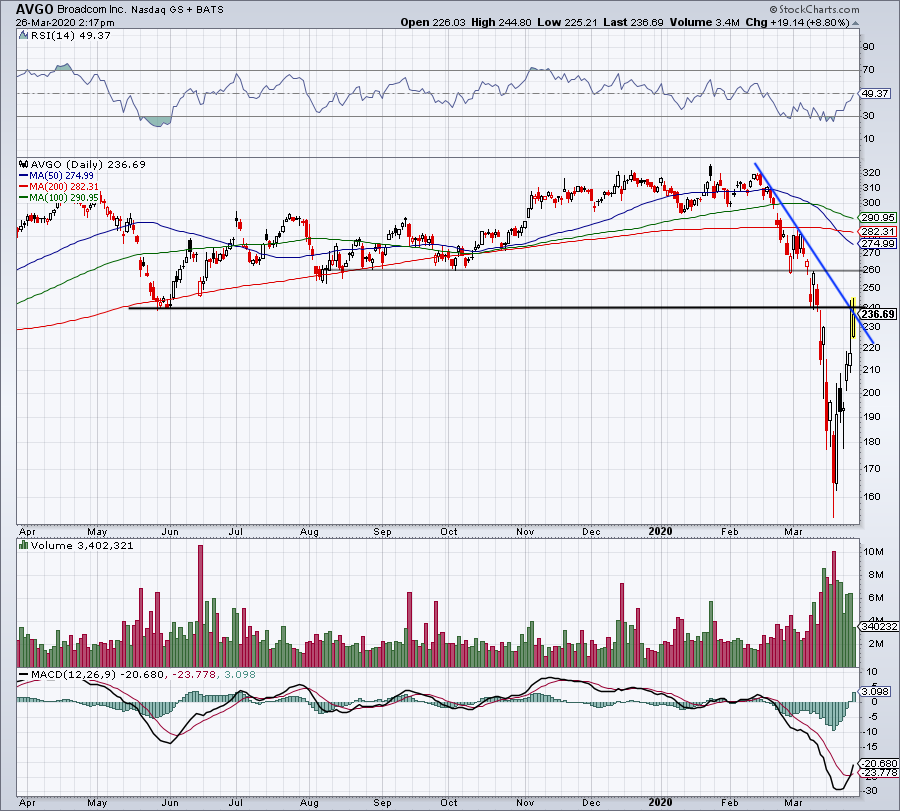
Task: Click the Nasdaq GS + BATS exchange text
Action: coord(177,10)
